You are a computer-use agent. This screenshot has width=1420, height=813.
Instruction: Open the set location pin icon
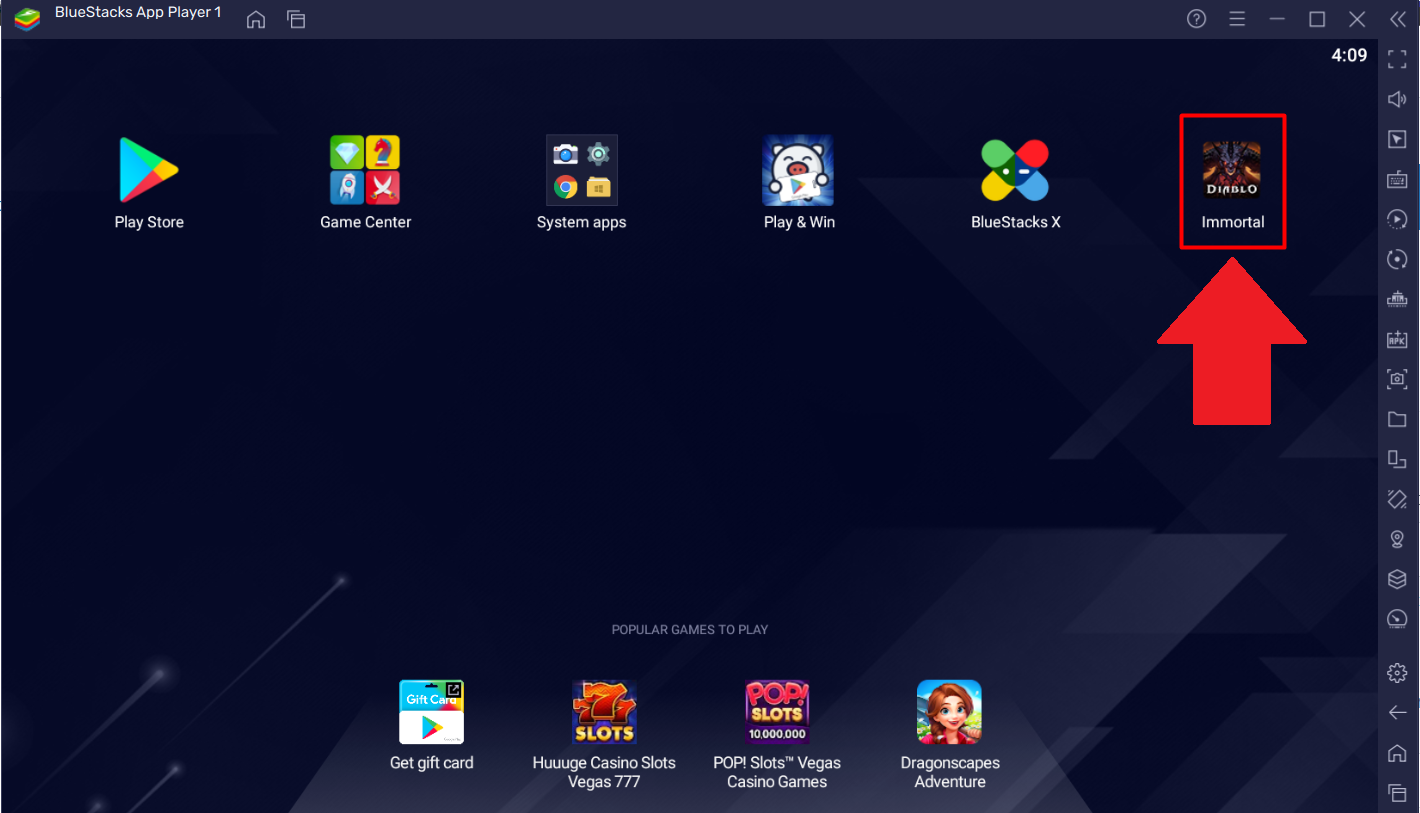pos(1397,539)
